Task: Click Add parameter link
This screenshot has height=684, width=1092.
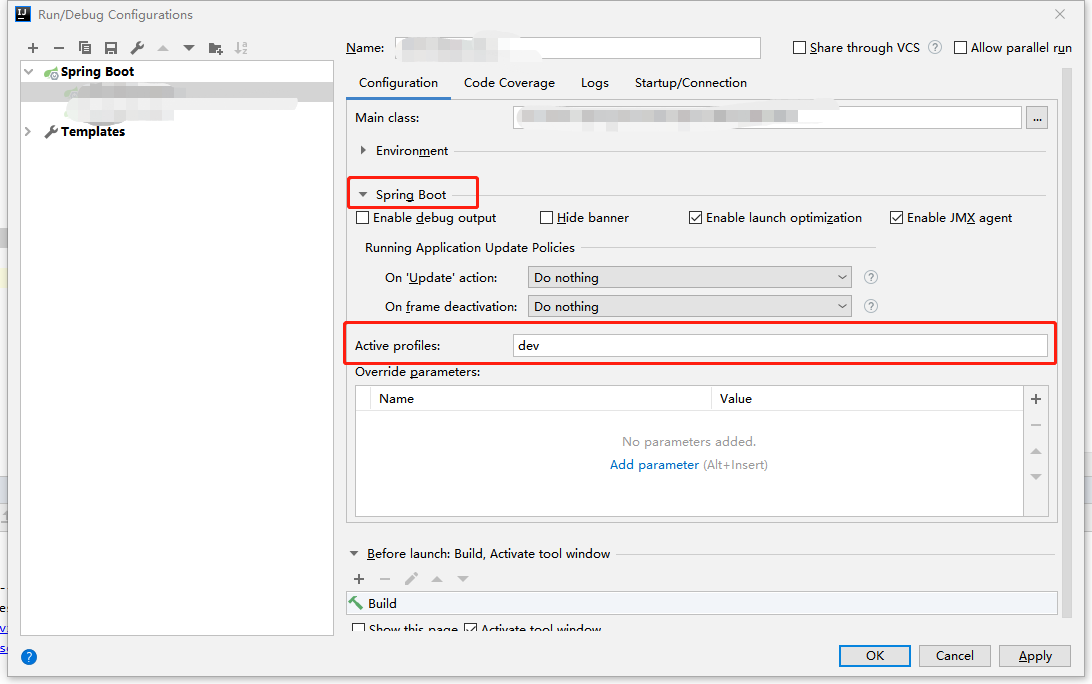Action: pos(654,465)
